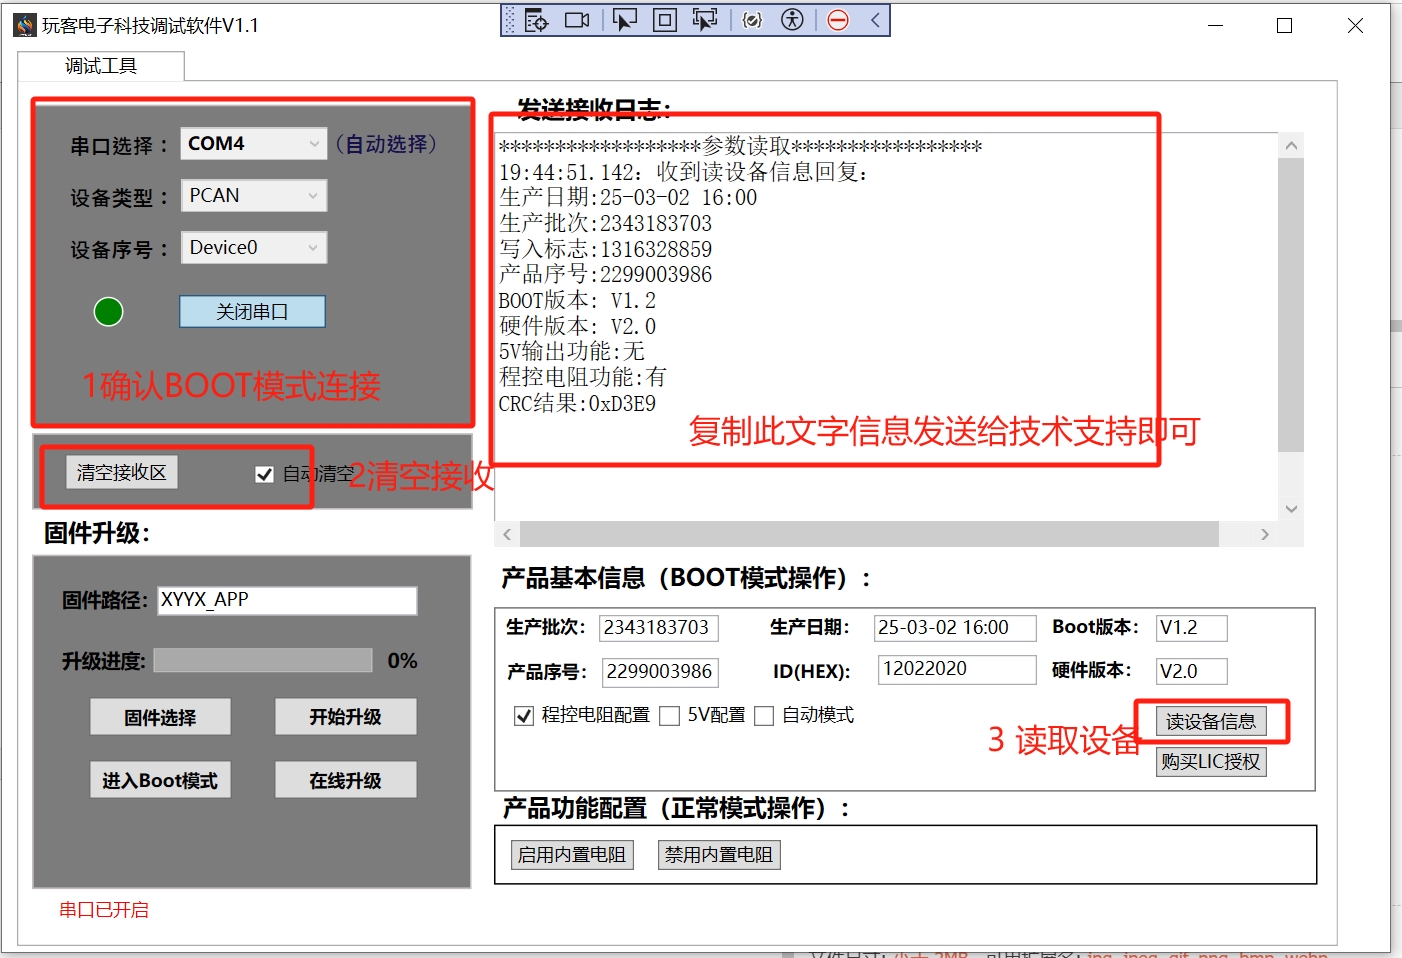Click the log horizontal scrollbar thumb
Screen dimensions: 1402x958
point(869,535)
